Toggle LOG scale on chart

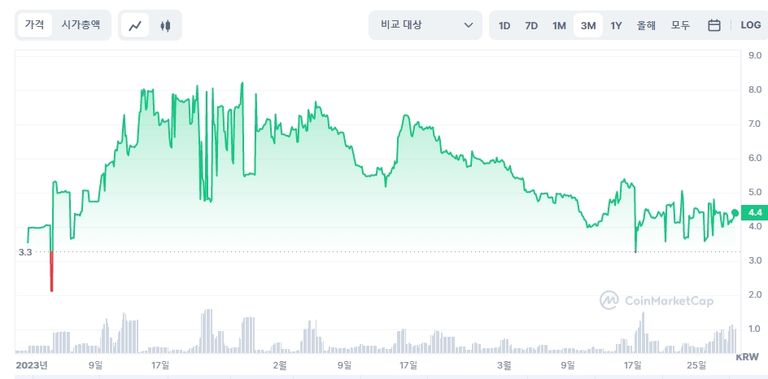[x=750, y=25]
